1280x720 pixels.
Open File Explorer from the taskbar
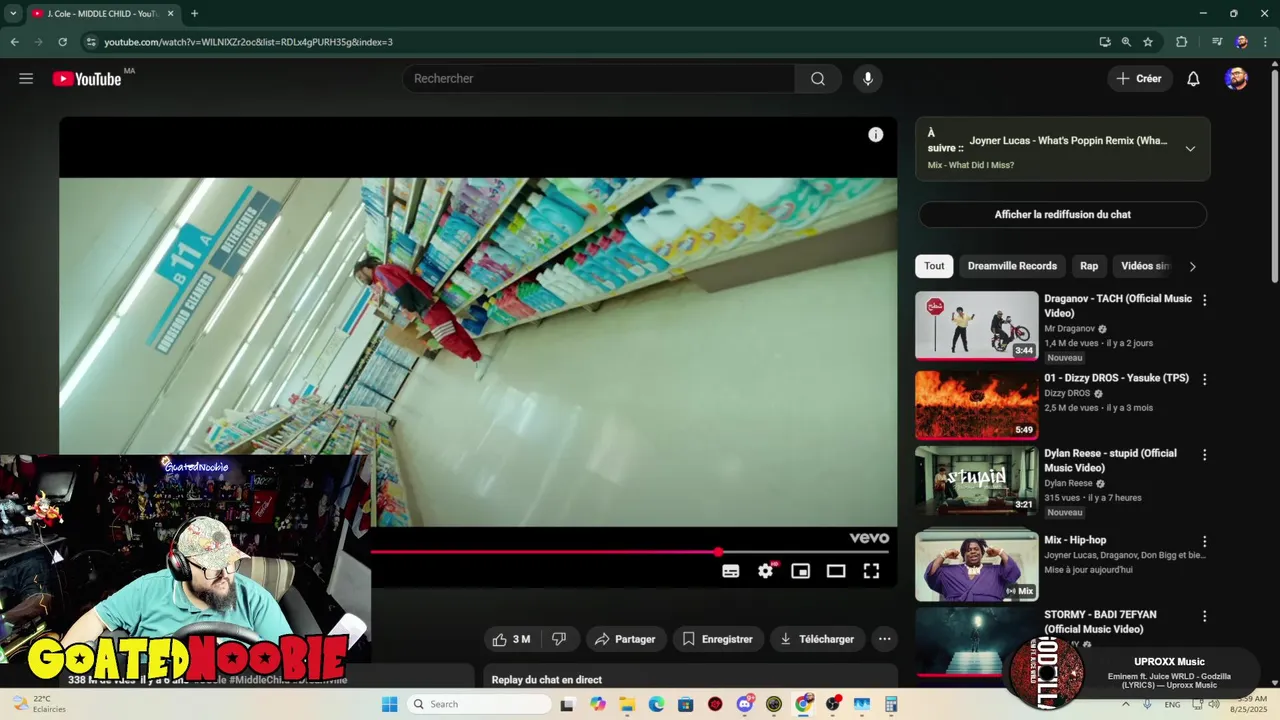[627, 704]
